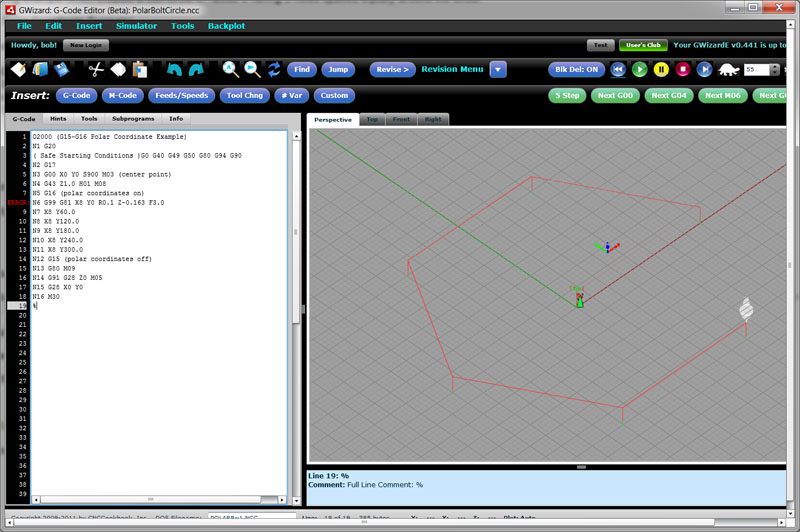Open the User's Club link

(641, 45)
